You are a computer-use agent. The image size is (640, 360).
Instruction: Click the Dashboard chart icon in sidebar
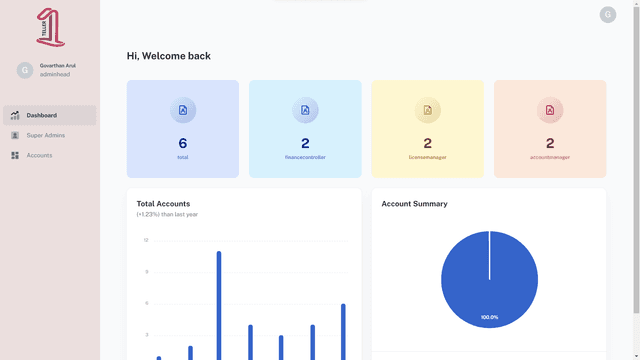[15, 116]
